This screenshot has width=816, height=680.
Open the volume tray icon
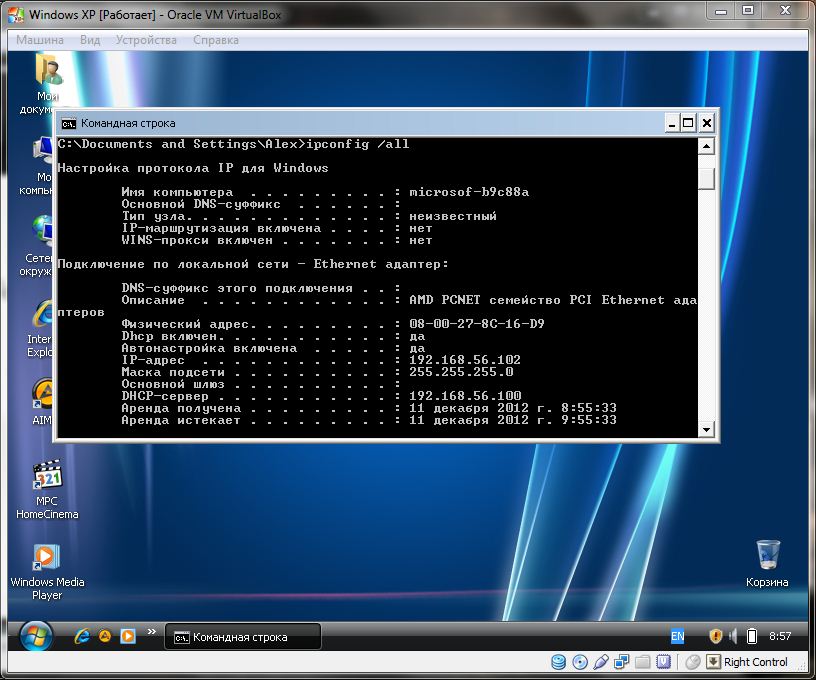click(733, 636)
